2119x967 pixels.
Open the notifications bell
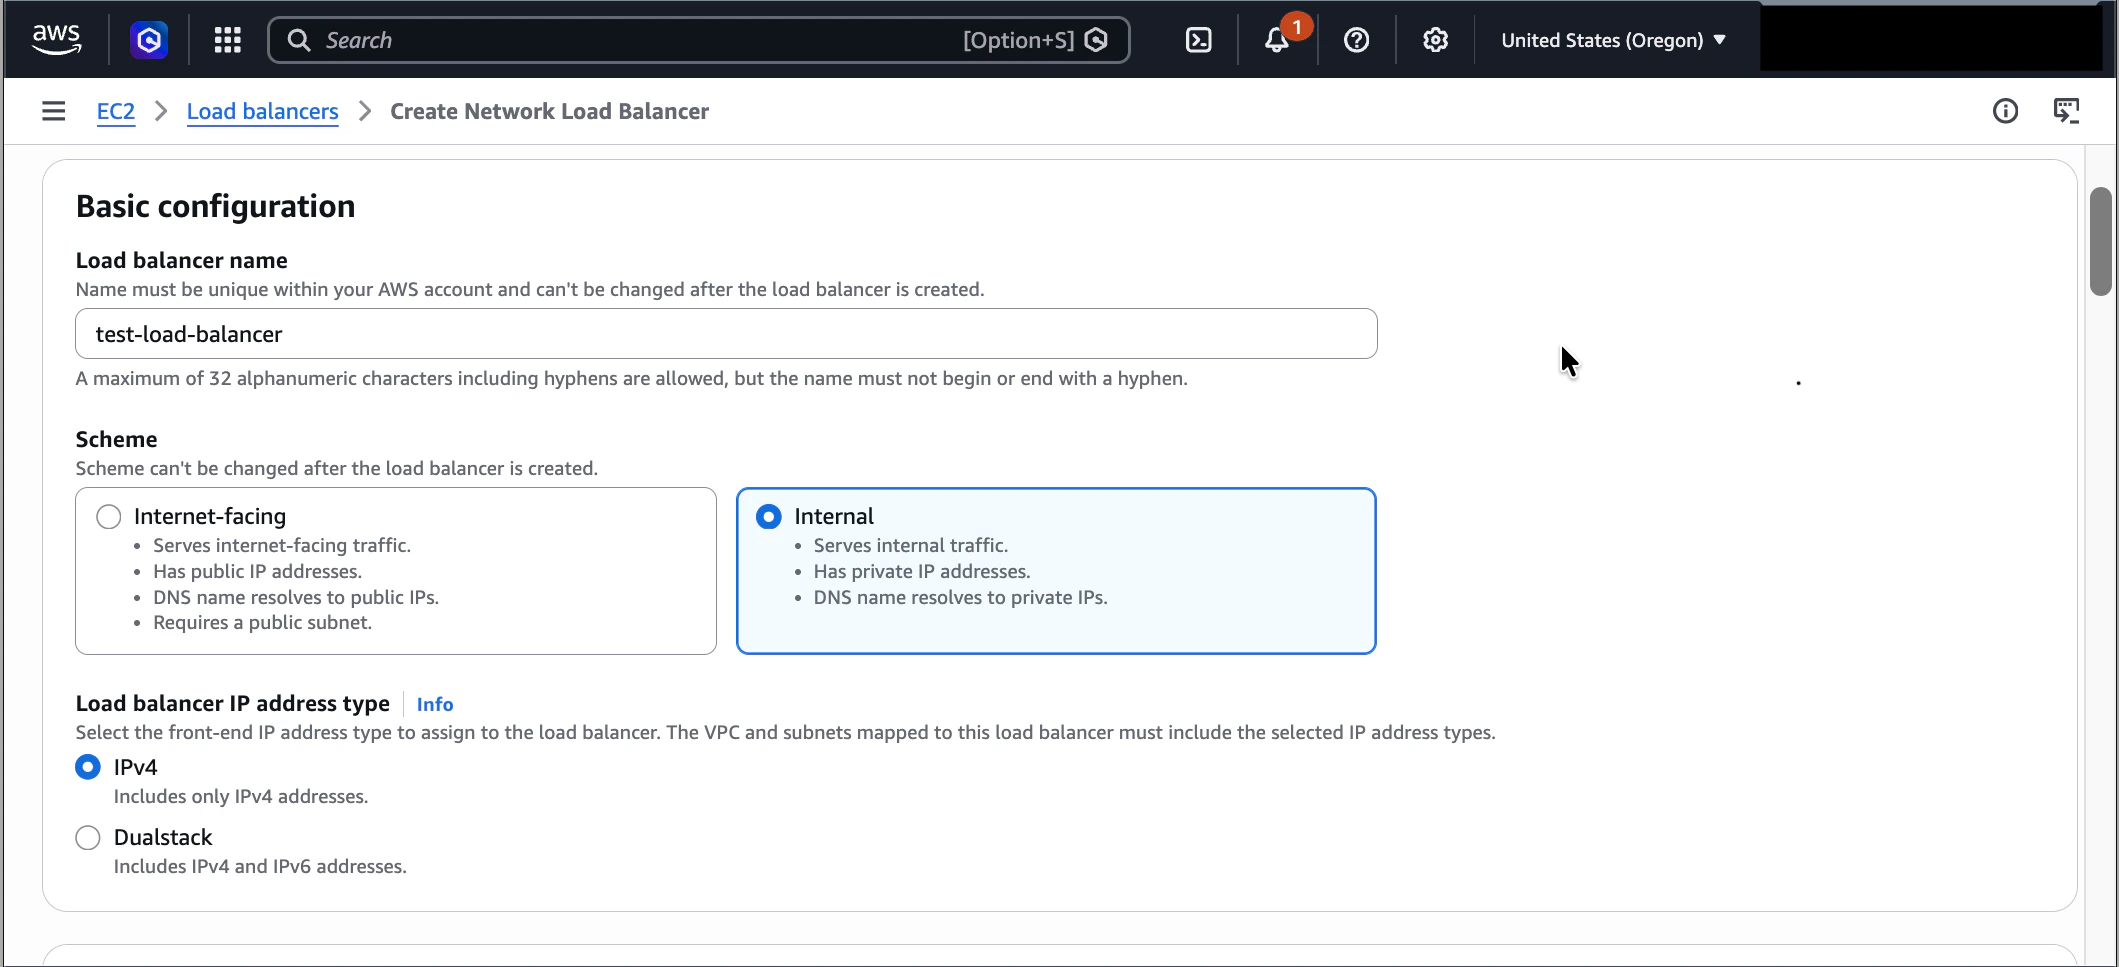coord(1276,41)
